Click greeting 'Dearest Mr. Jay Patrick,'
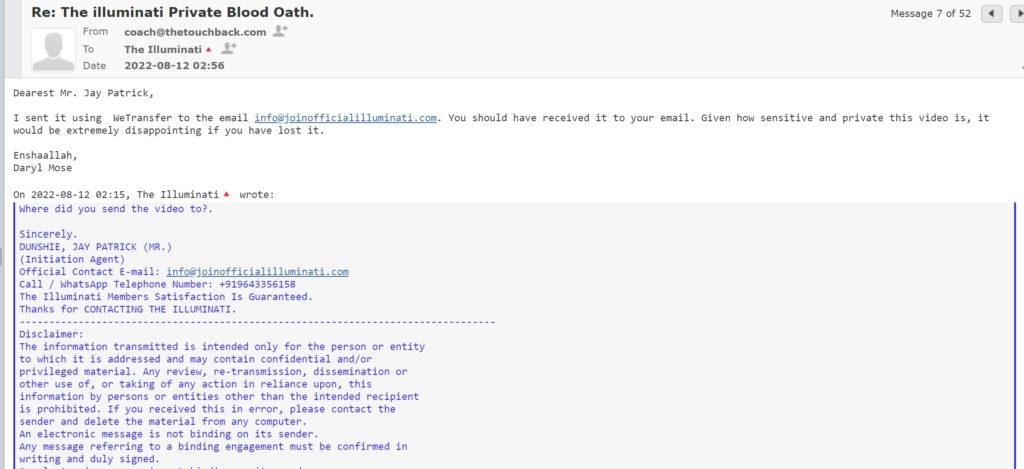Screen dimensions: 1024x469 tap(84, 93)
